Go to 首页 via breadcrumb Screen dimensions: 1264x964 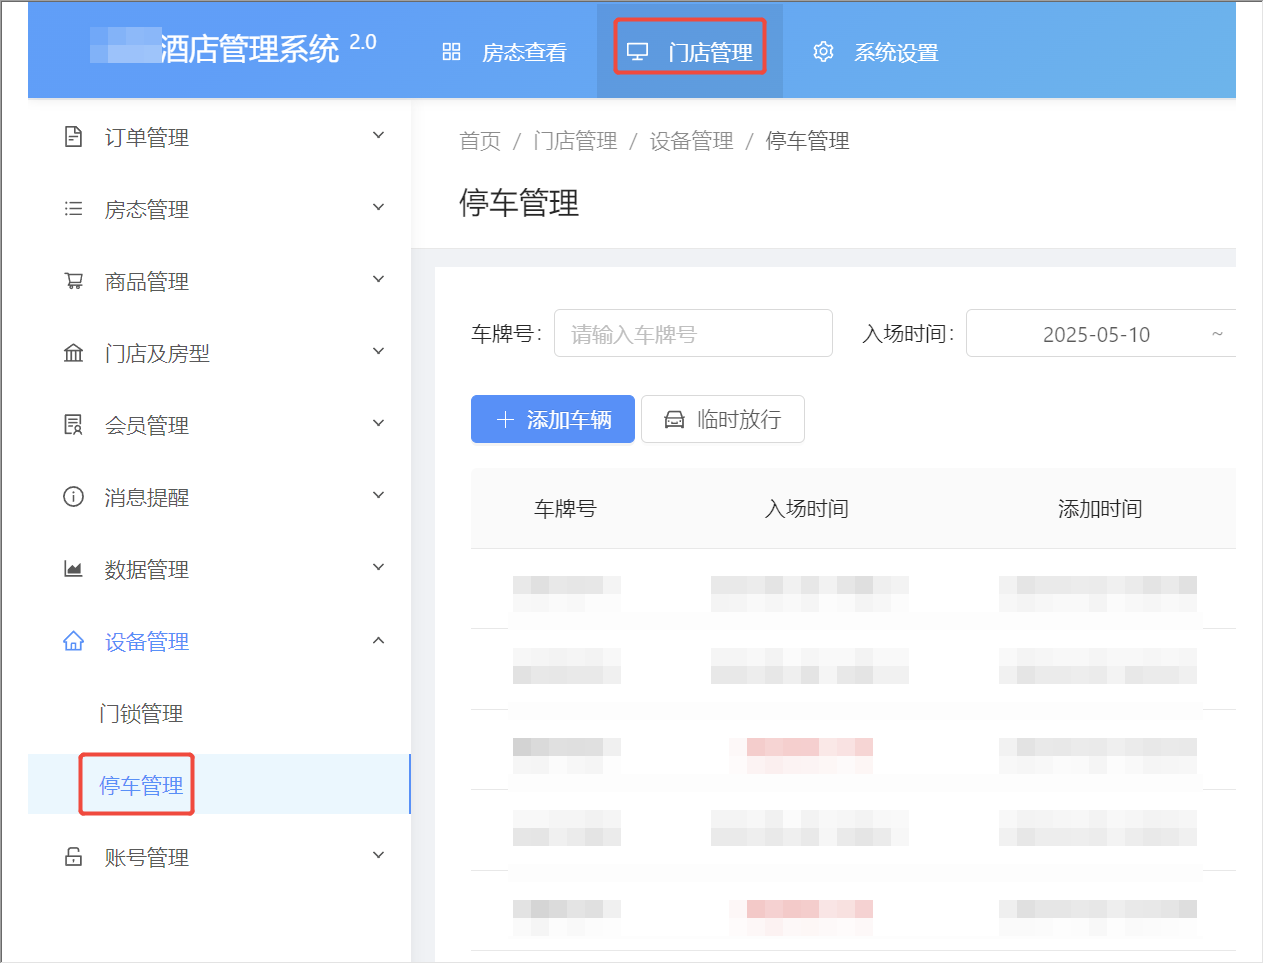480,141
